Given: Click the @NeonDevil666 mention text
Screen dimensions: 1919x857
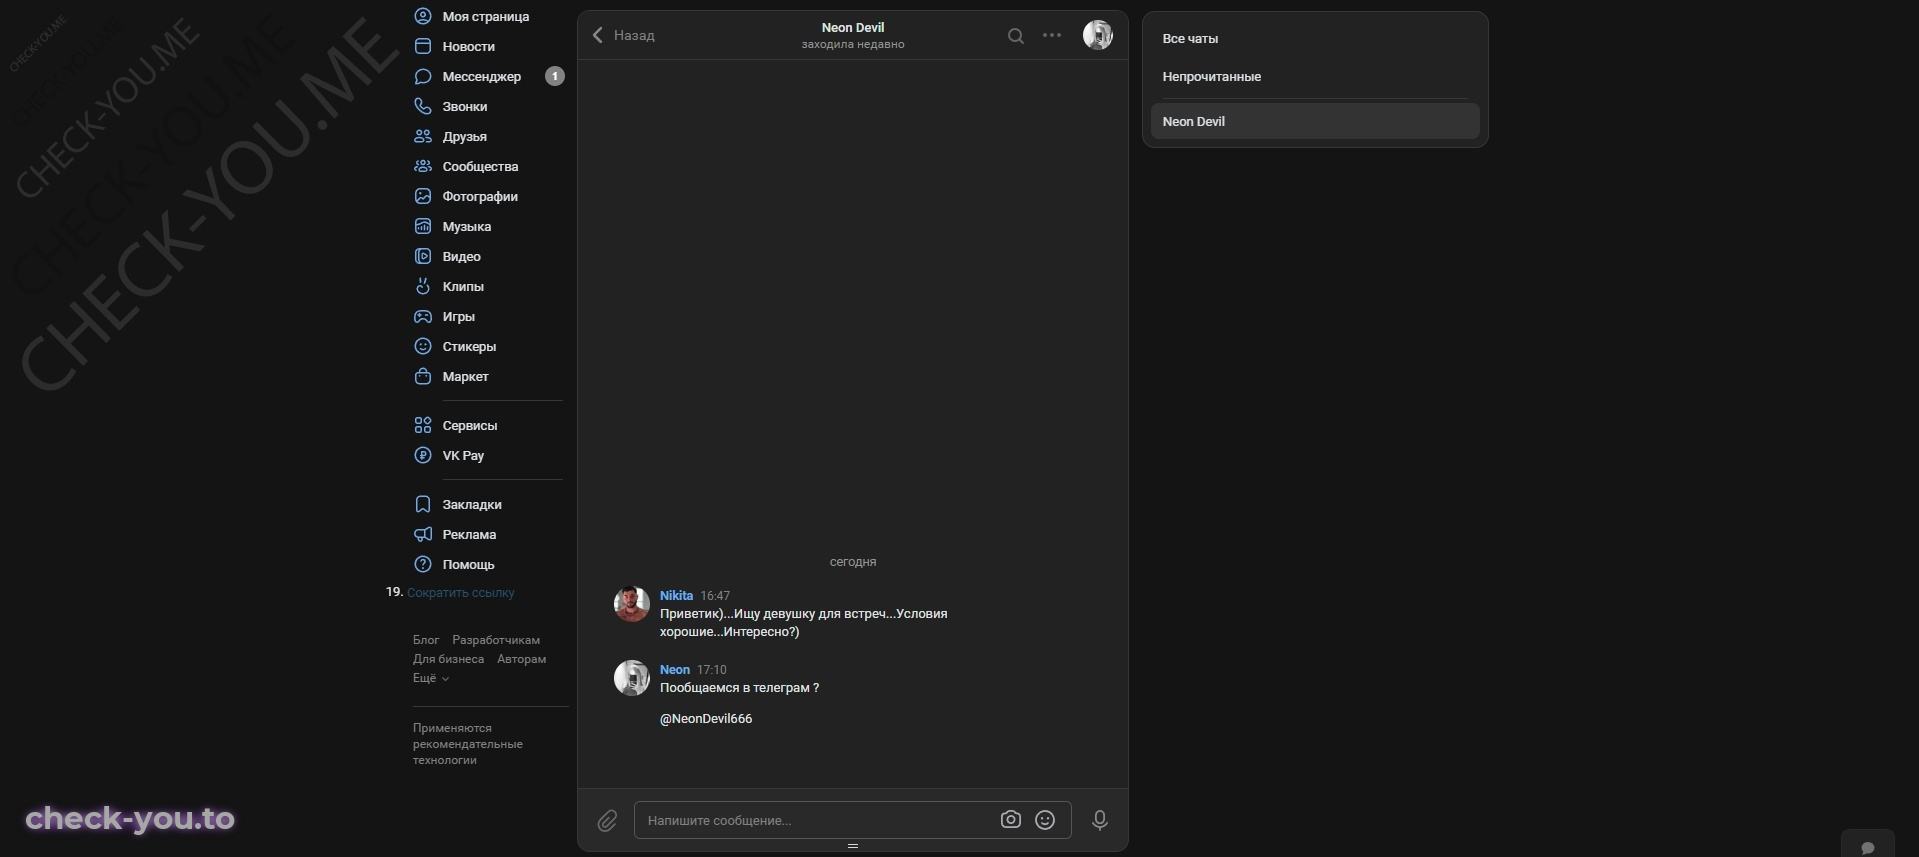Looking at the screenshot, I should coord(706,719).
